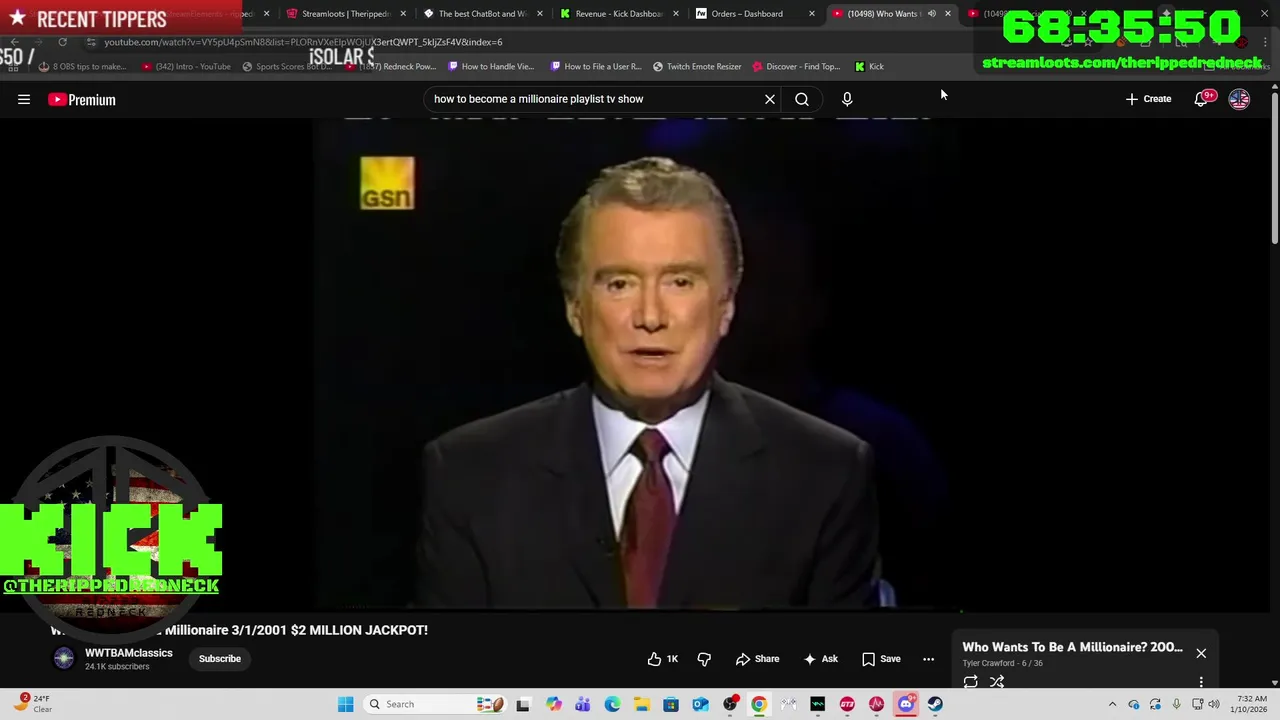This screenshot has width=1280, height=720.
Task: Save the video to a playlist
Action: [x=881, y=659]
